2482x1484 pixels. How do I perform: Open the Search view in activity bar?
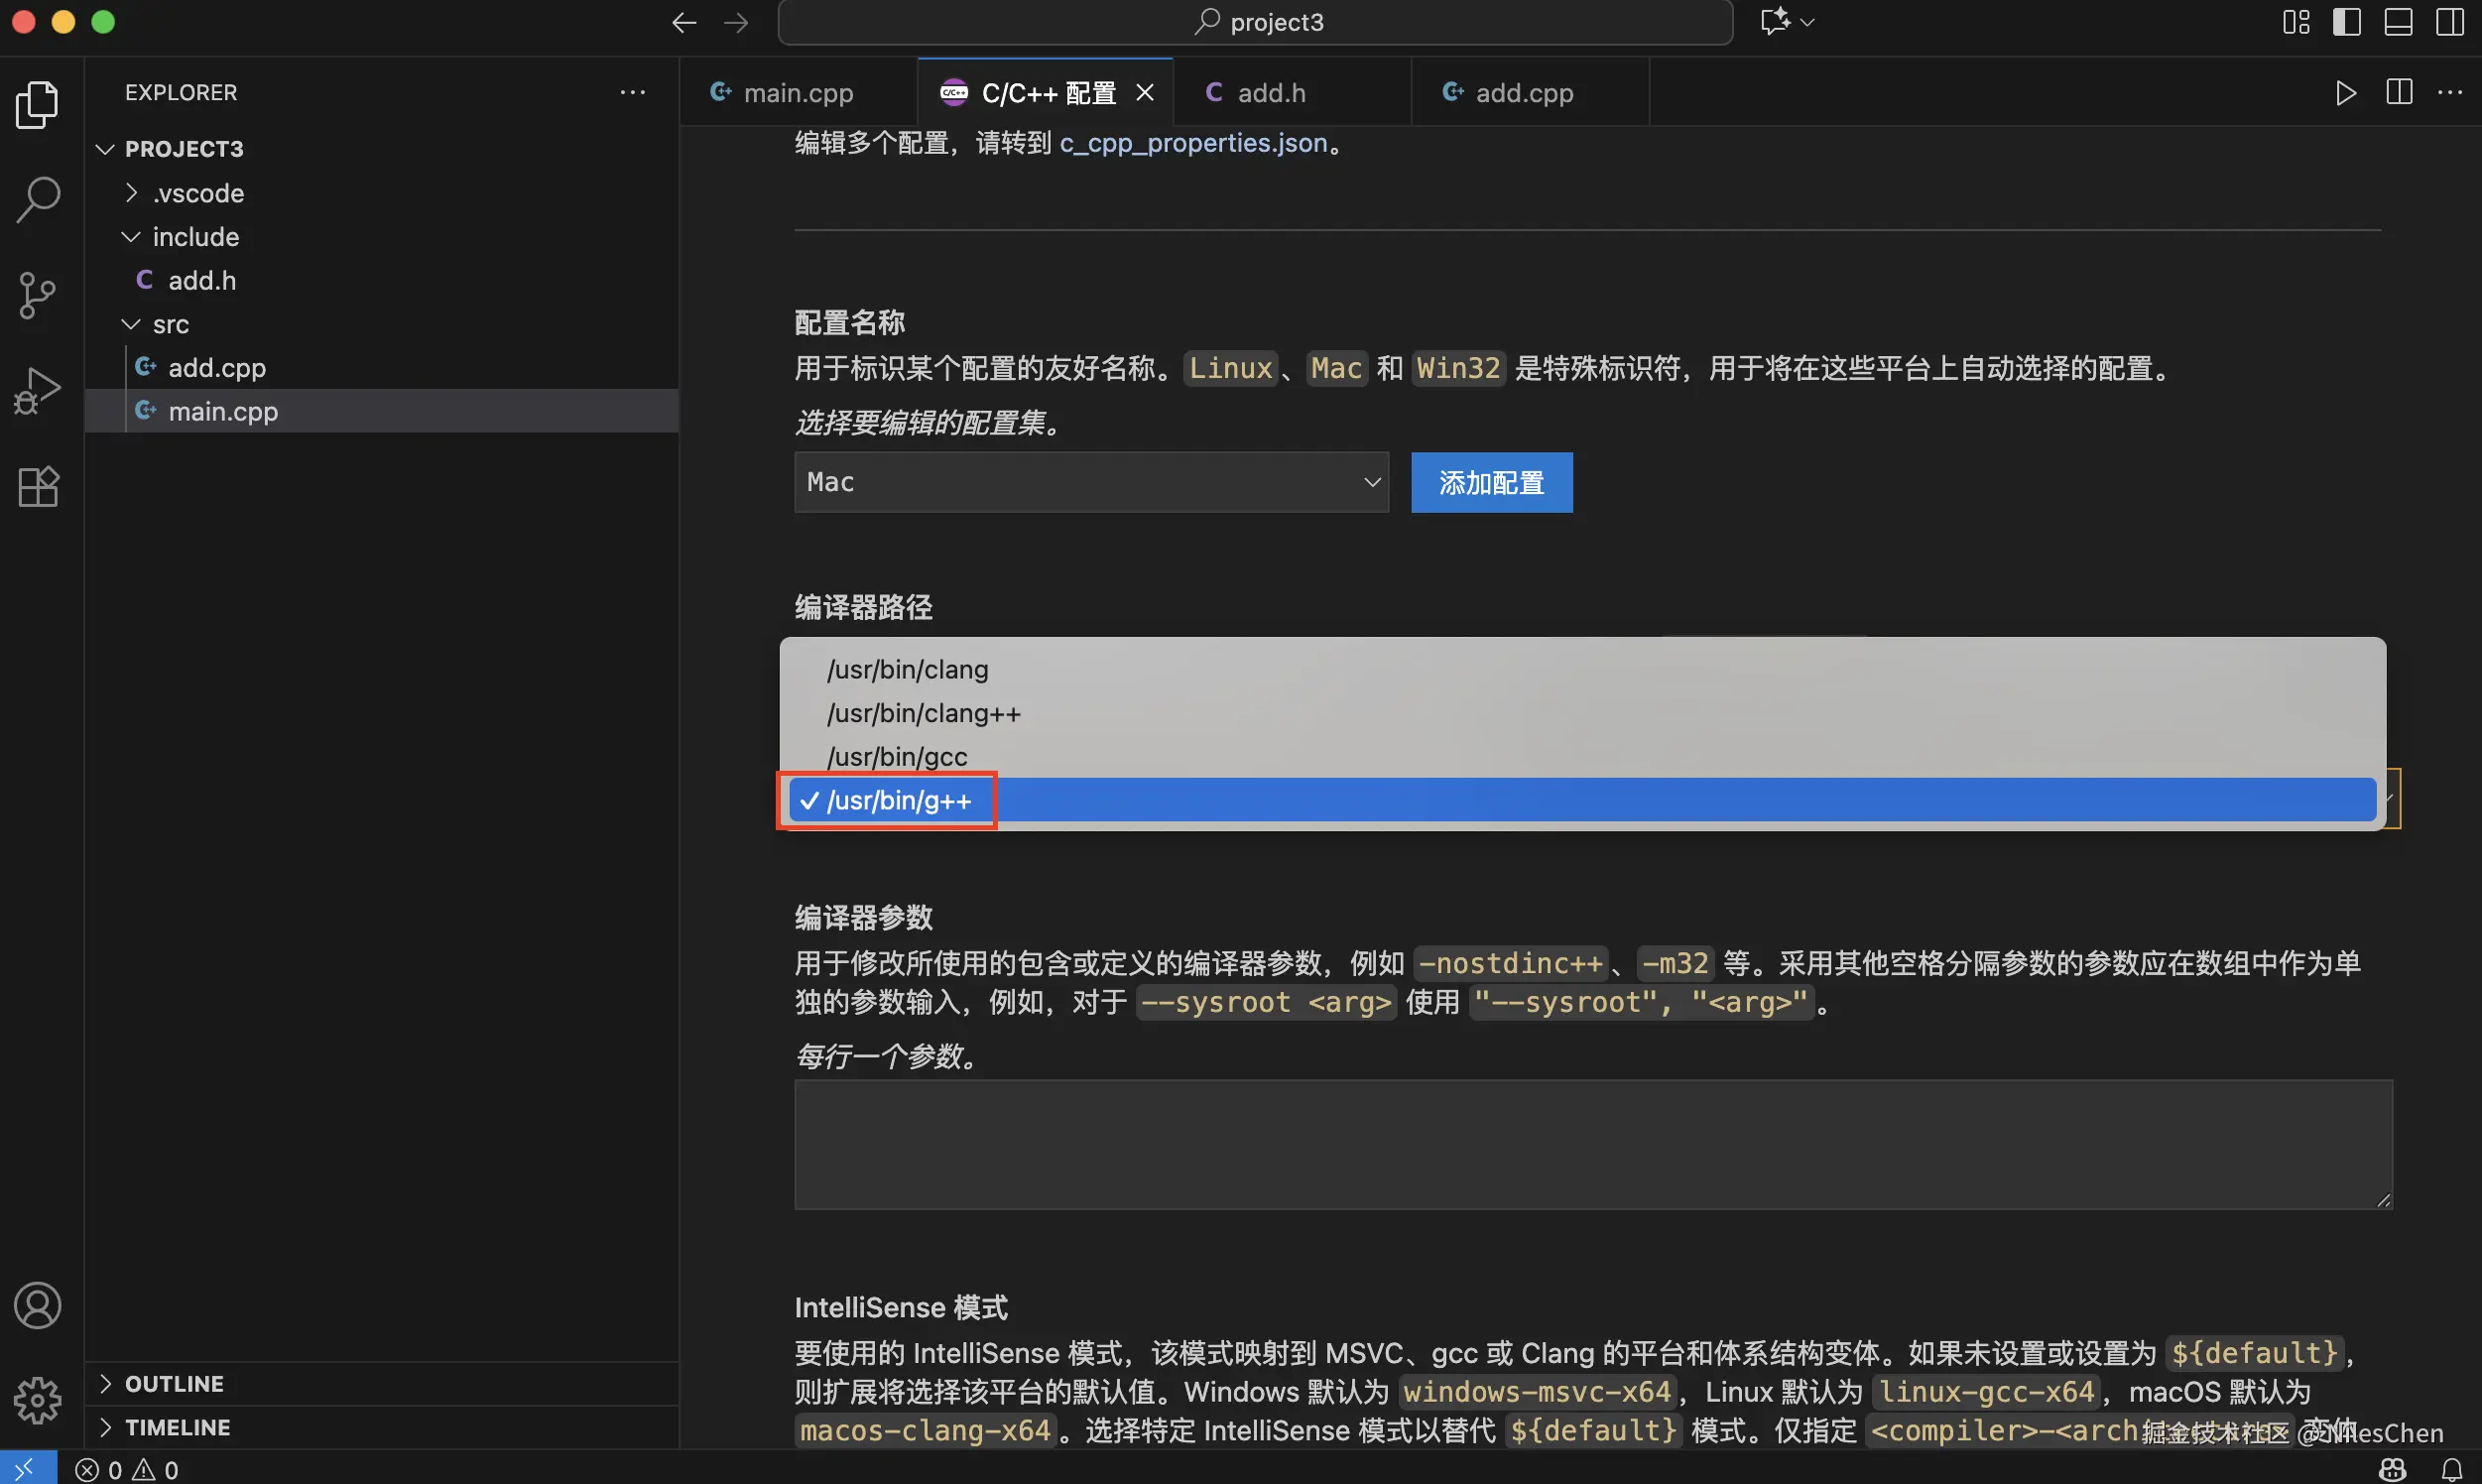click(38, 199)
